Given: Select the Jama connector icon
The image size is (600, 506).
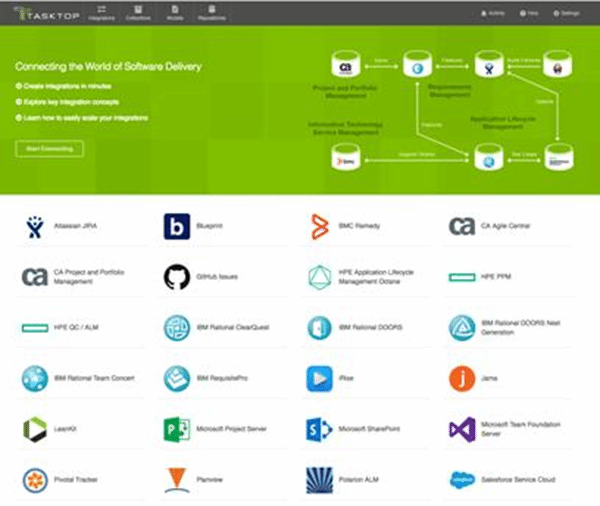Looking at the screenshot, I should [462, 379].
